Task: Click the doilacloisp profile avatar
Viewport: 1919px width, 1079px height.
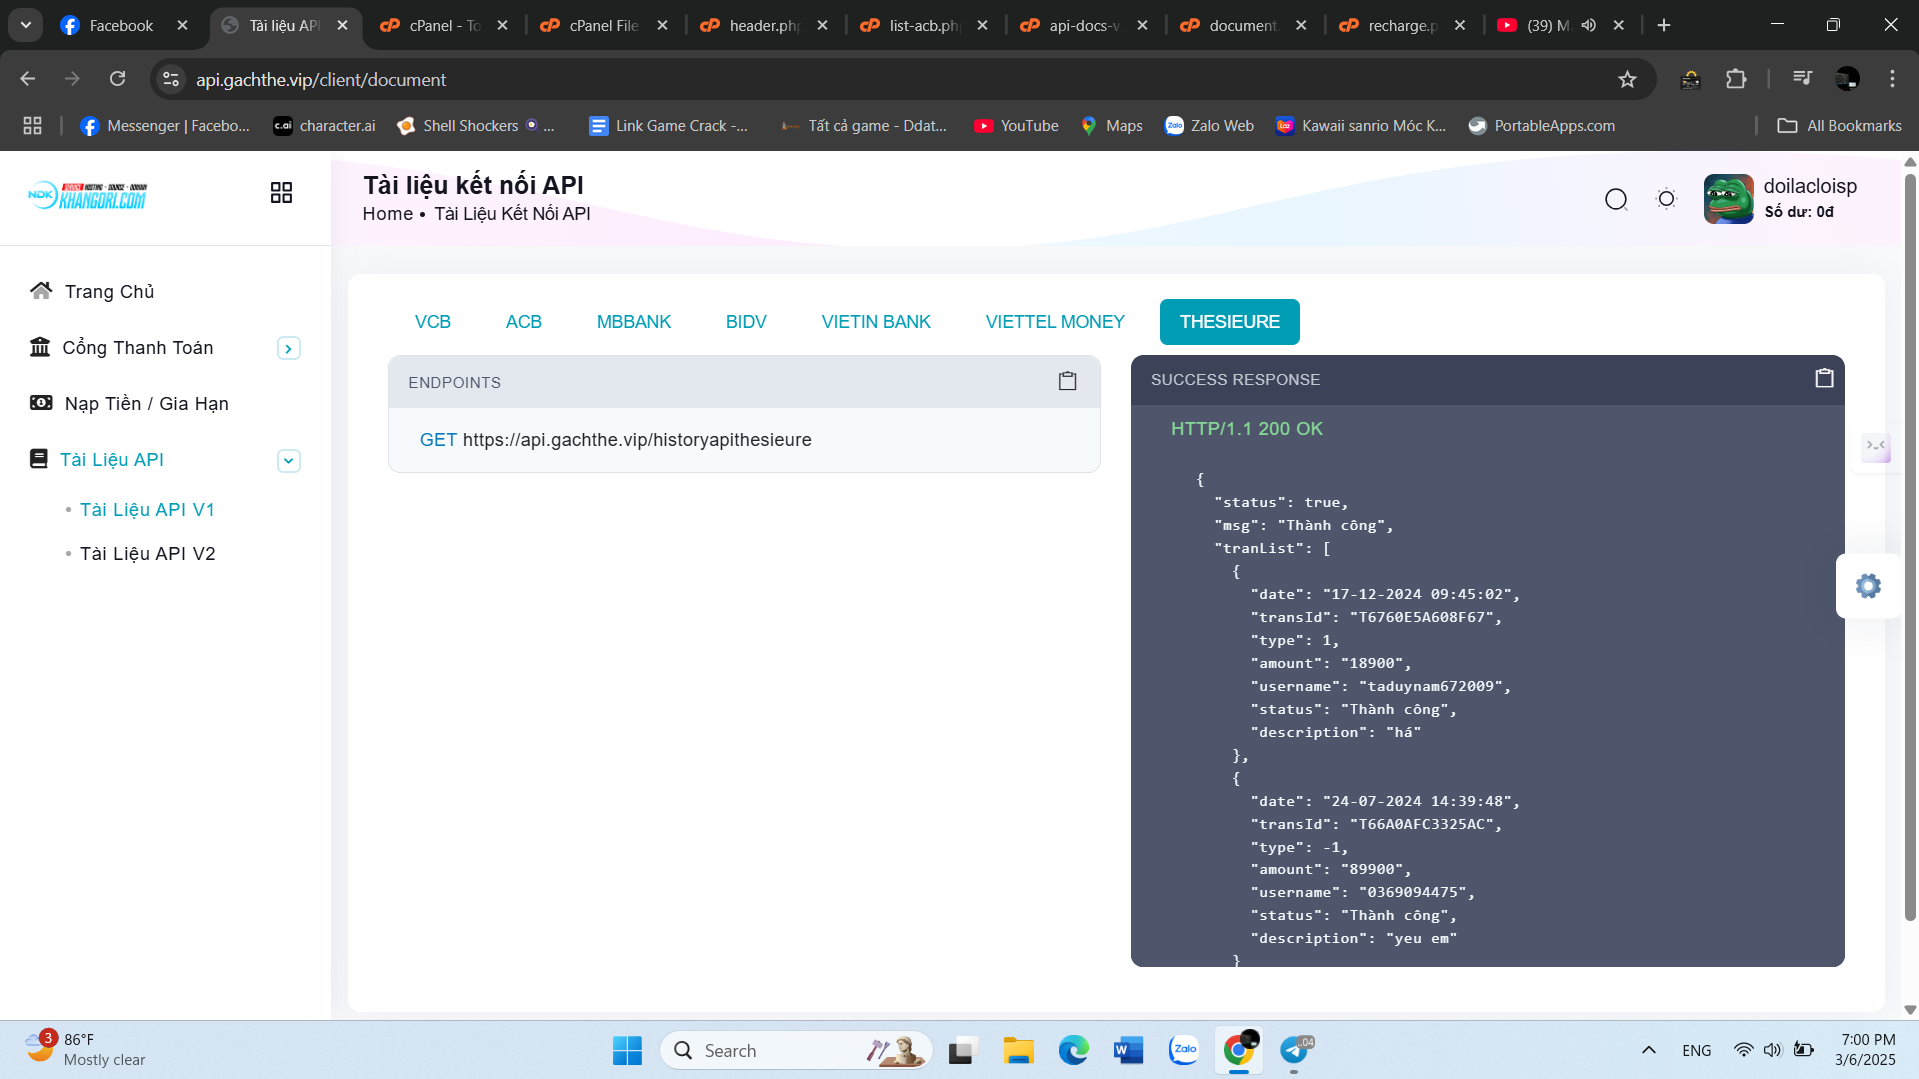Action: click(1728, 199)
